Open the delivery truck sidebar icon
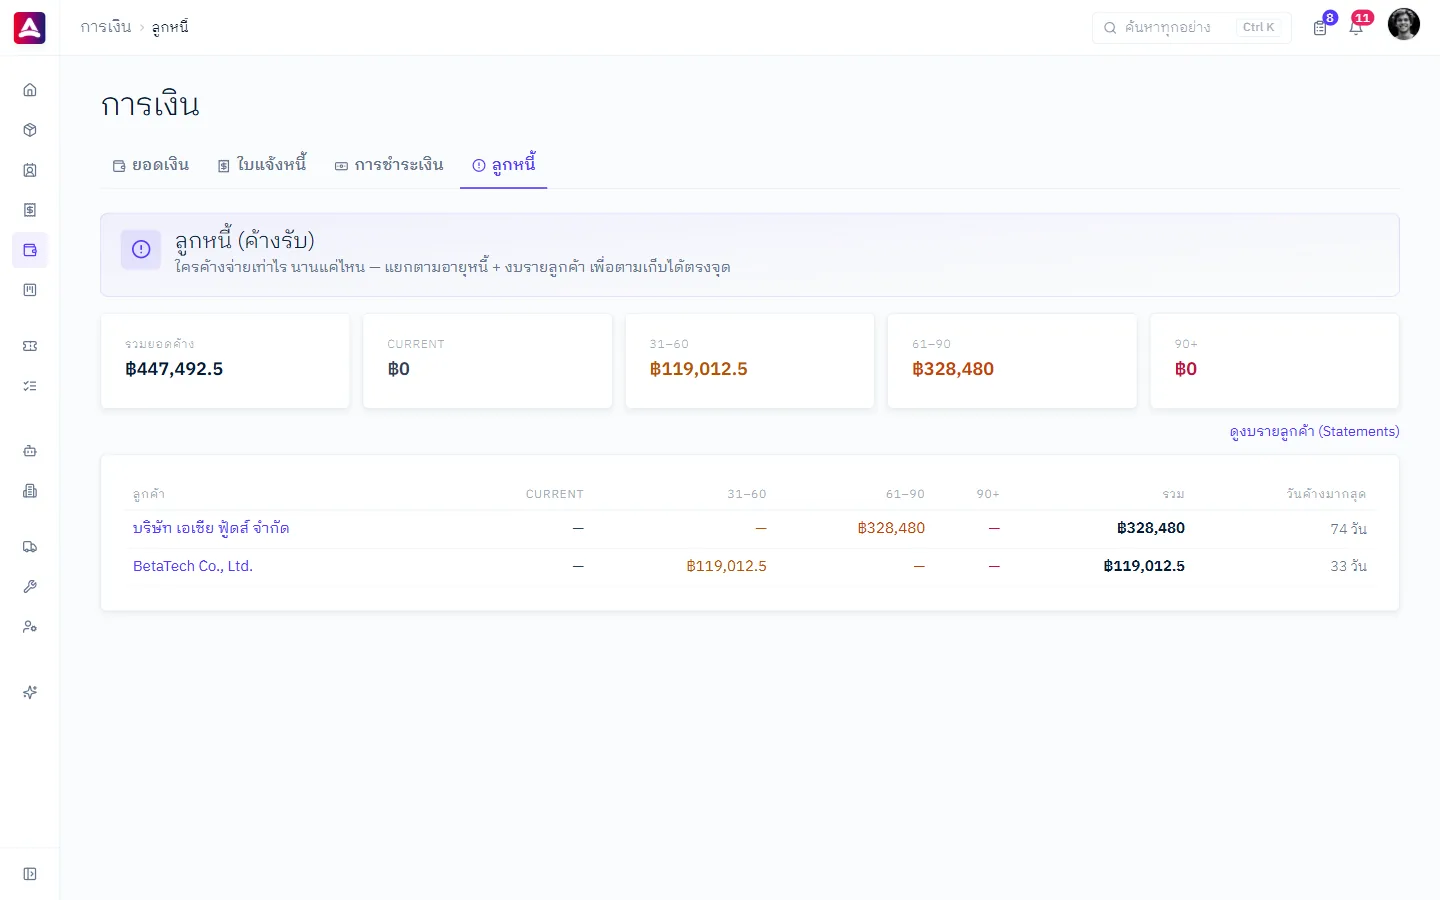Image resolution: width=1440 pixels, height=900 pixels. (x=30, y=547)
